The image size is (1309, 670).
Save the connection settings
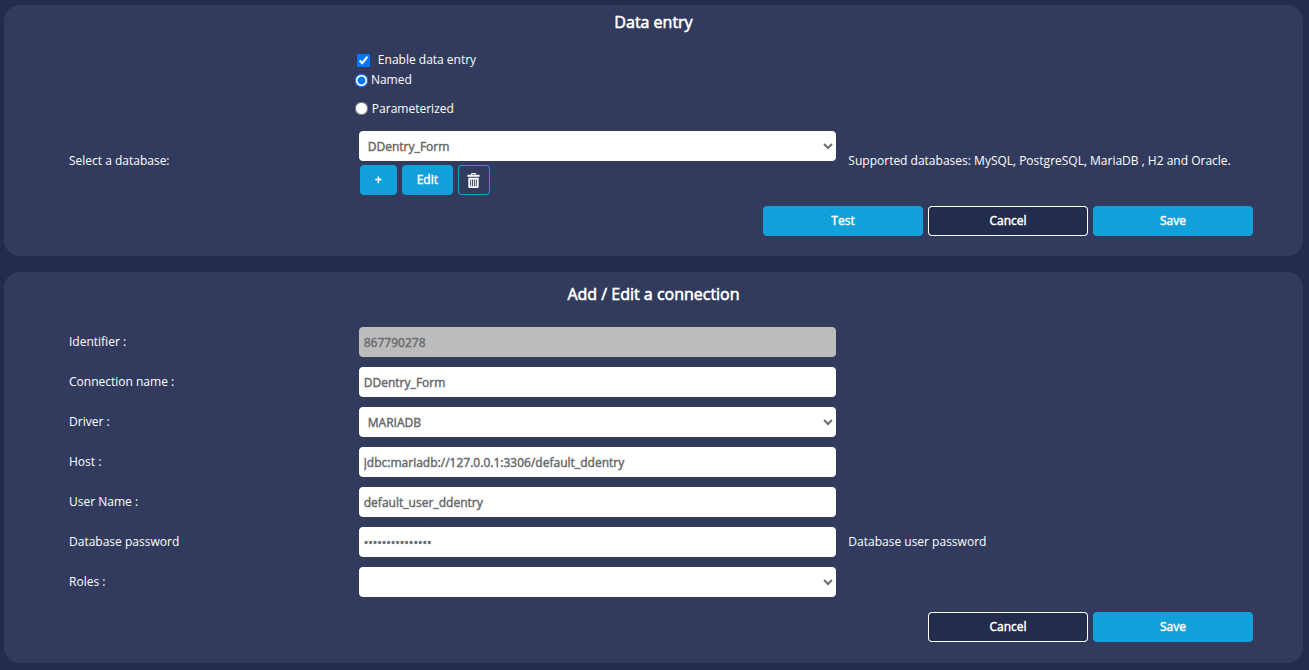click(1172, 626)
